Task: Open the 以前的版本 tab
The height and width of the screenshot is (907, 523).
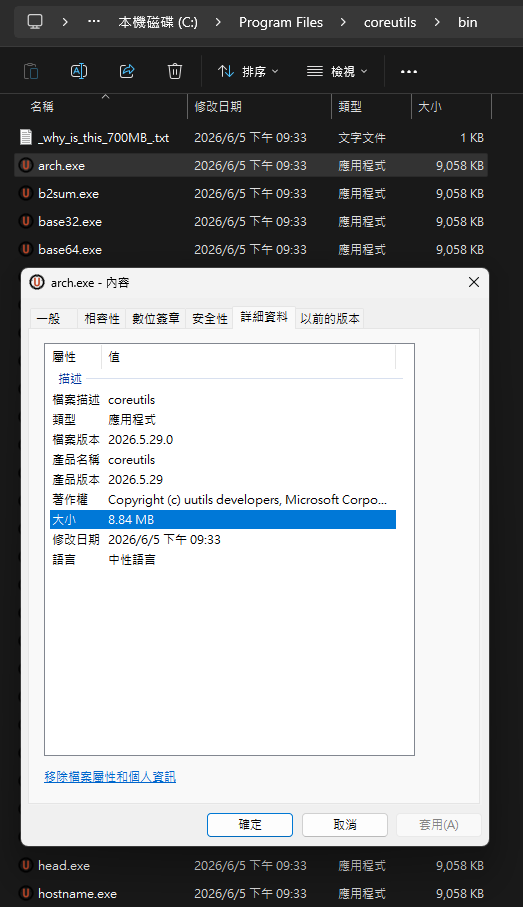Action: coord(330,318)
